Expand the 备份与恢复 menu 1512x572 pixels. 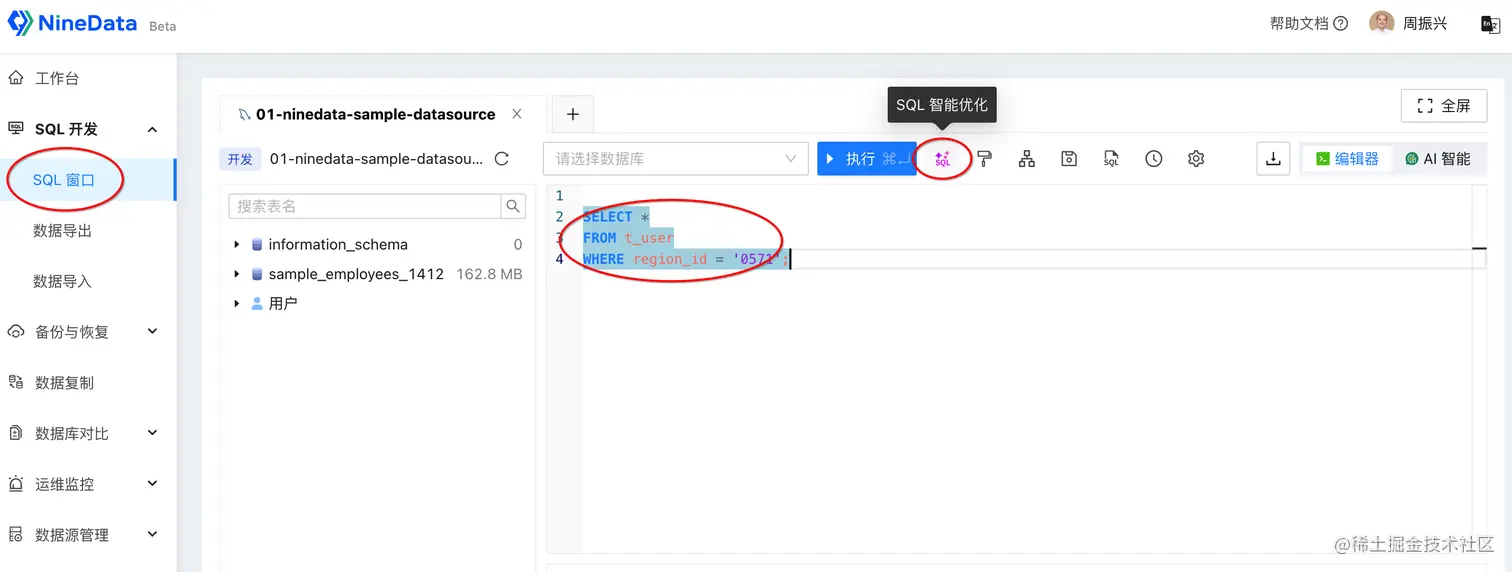tap(153, 332)
